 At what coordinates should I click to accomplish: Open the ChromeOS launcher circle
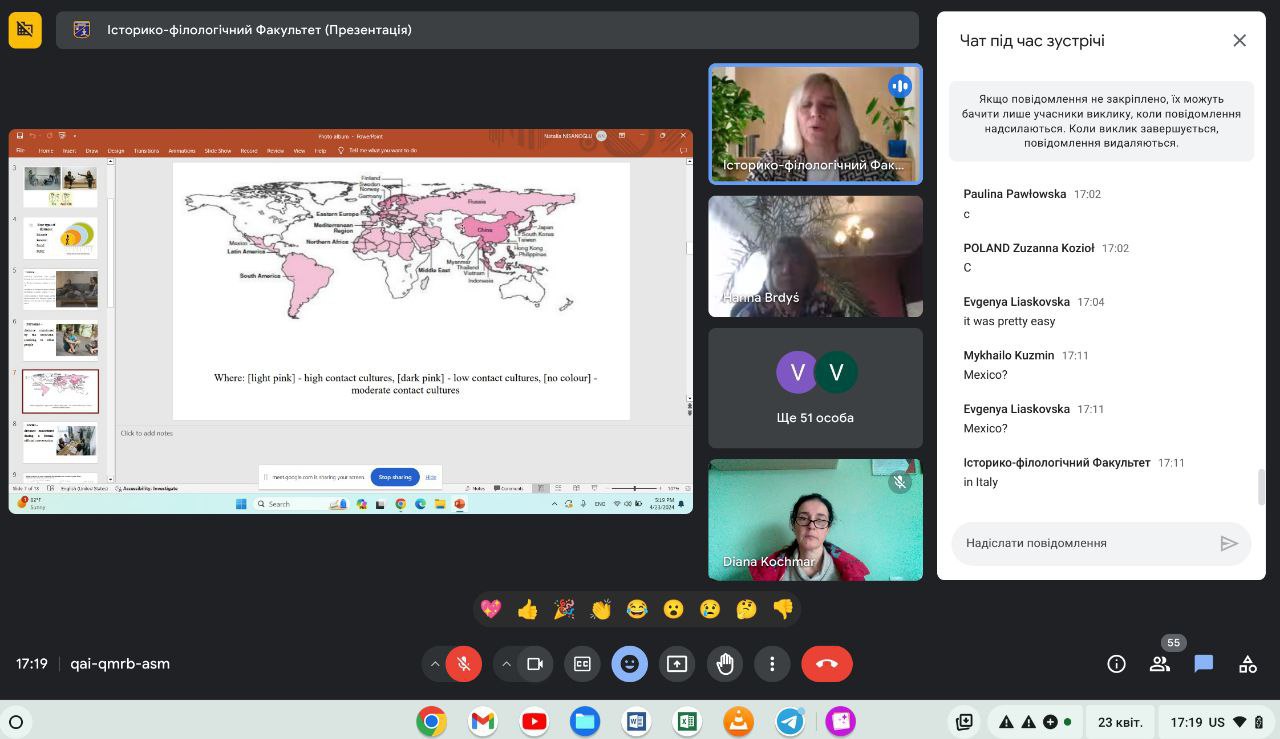15,721
